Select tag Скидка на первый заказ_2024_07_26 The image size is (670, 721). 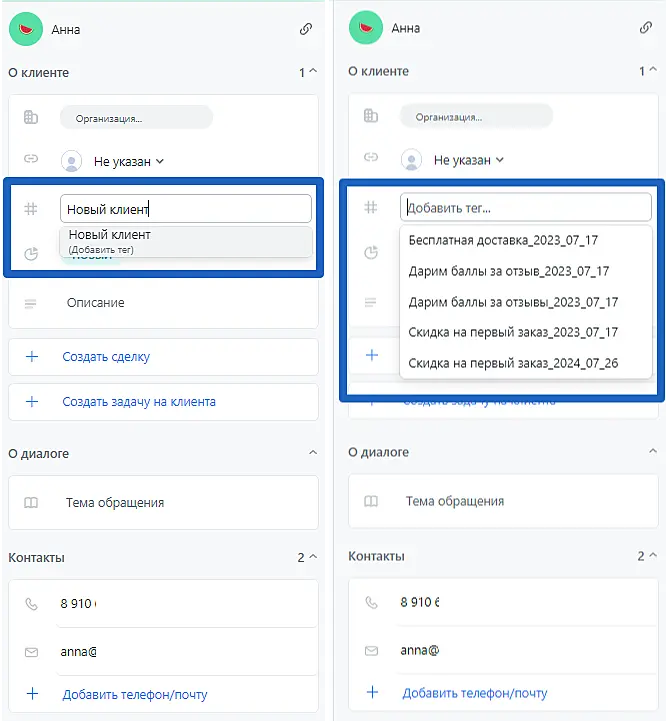(x=513, y=362)
